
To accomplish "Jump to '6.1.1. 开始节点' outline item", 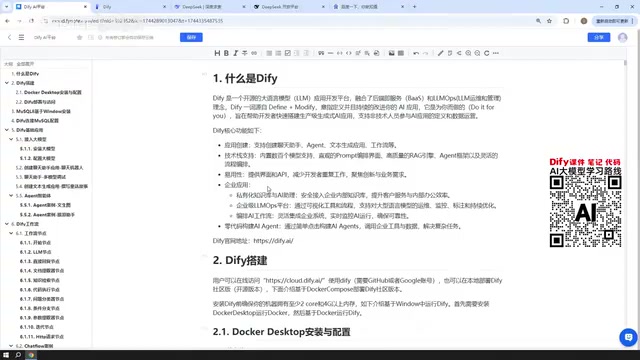I will coord(36,242).
